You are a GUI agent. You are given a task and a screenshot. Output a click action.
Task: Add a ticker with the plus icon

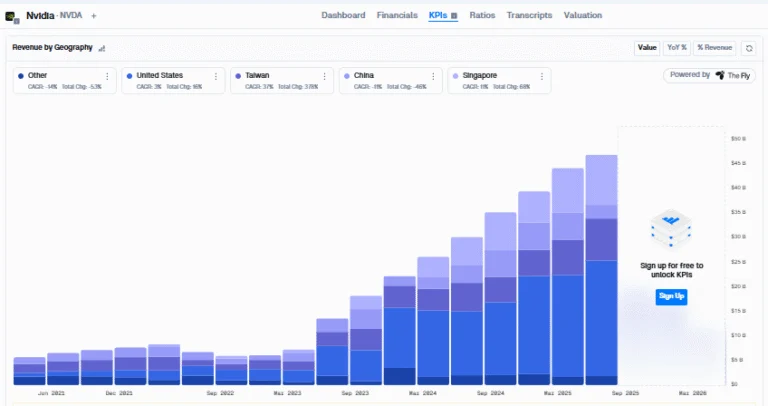[94, 16]
